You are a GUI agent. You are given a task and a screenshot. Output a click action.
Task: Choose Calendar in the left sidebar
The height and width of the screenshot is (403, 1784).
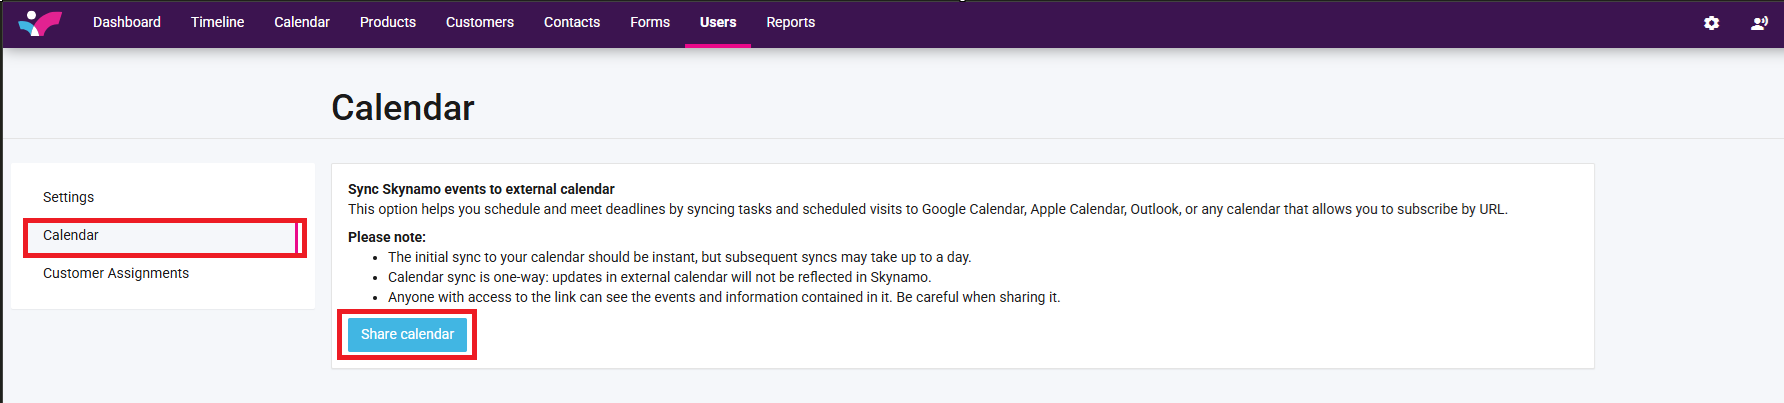click(x=71, y=235)
